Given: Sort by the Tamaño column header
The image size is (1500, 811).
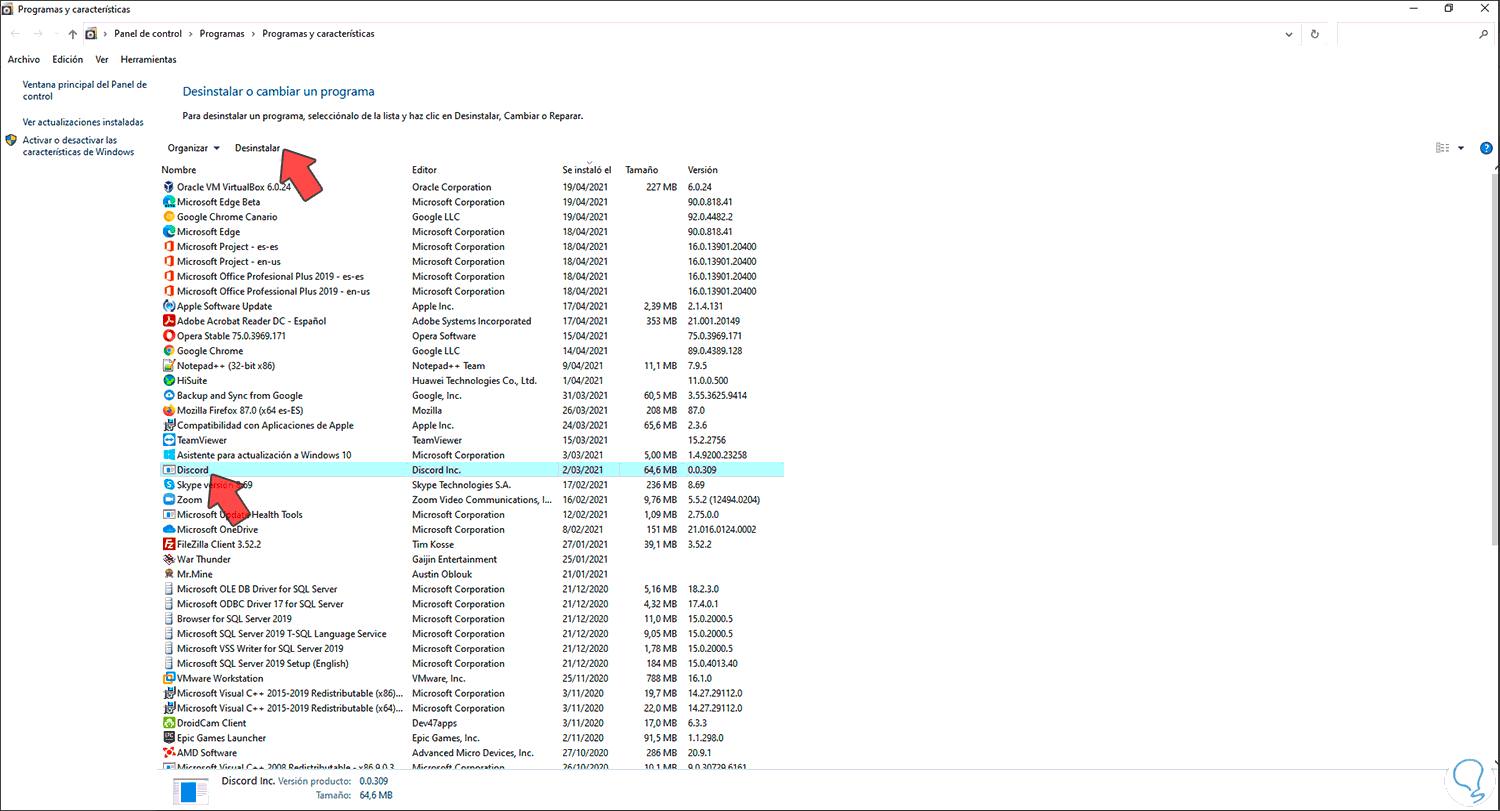Looking at the screenshot, I should pyautogui.click(x=642, y=170).
